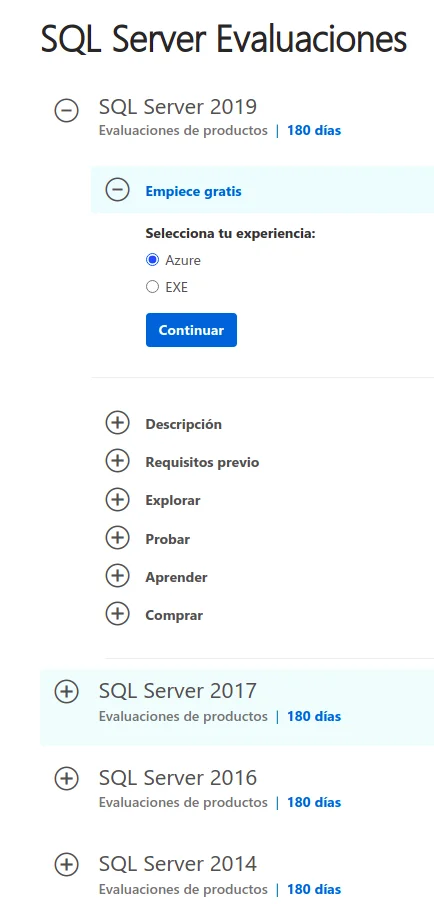Open the Empiece gratis link
This screenshot has height=904, width=434.
193,191
